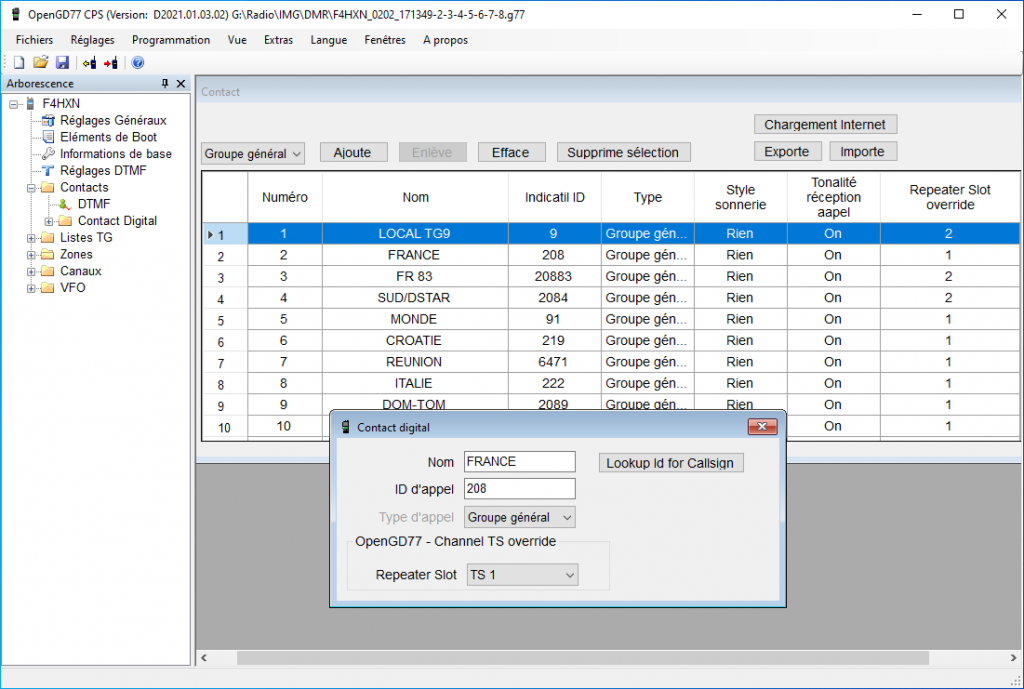This screenshot has height=689, width=1024.
Task: Open the Extras menu
Action: coord(278,40)
